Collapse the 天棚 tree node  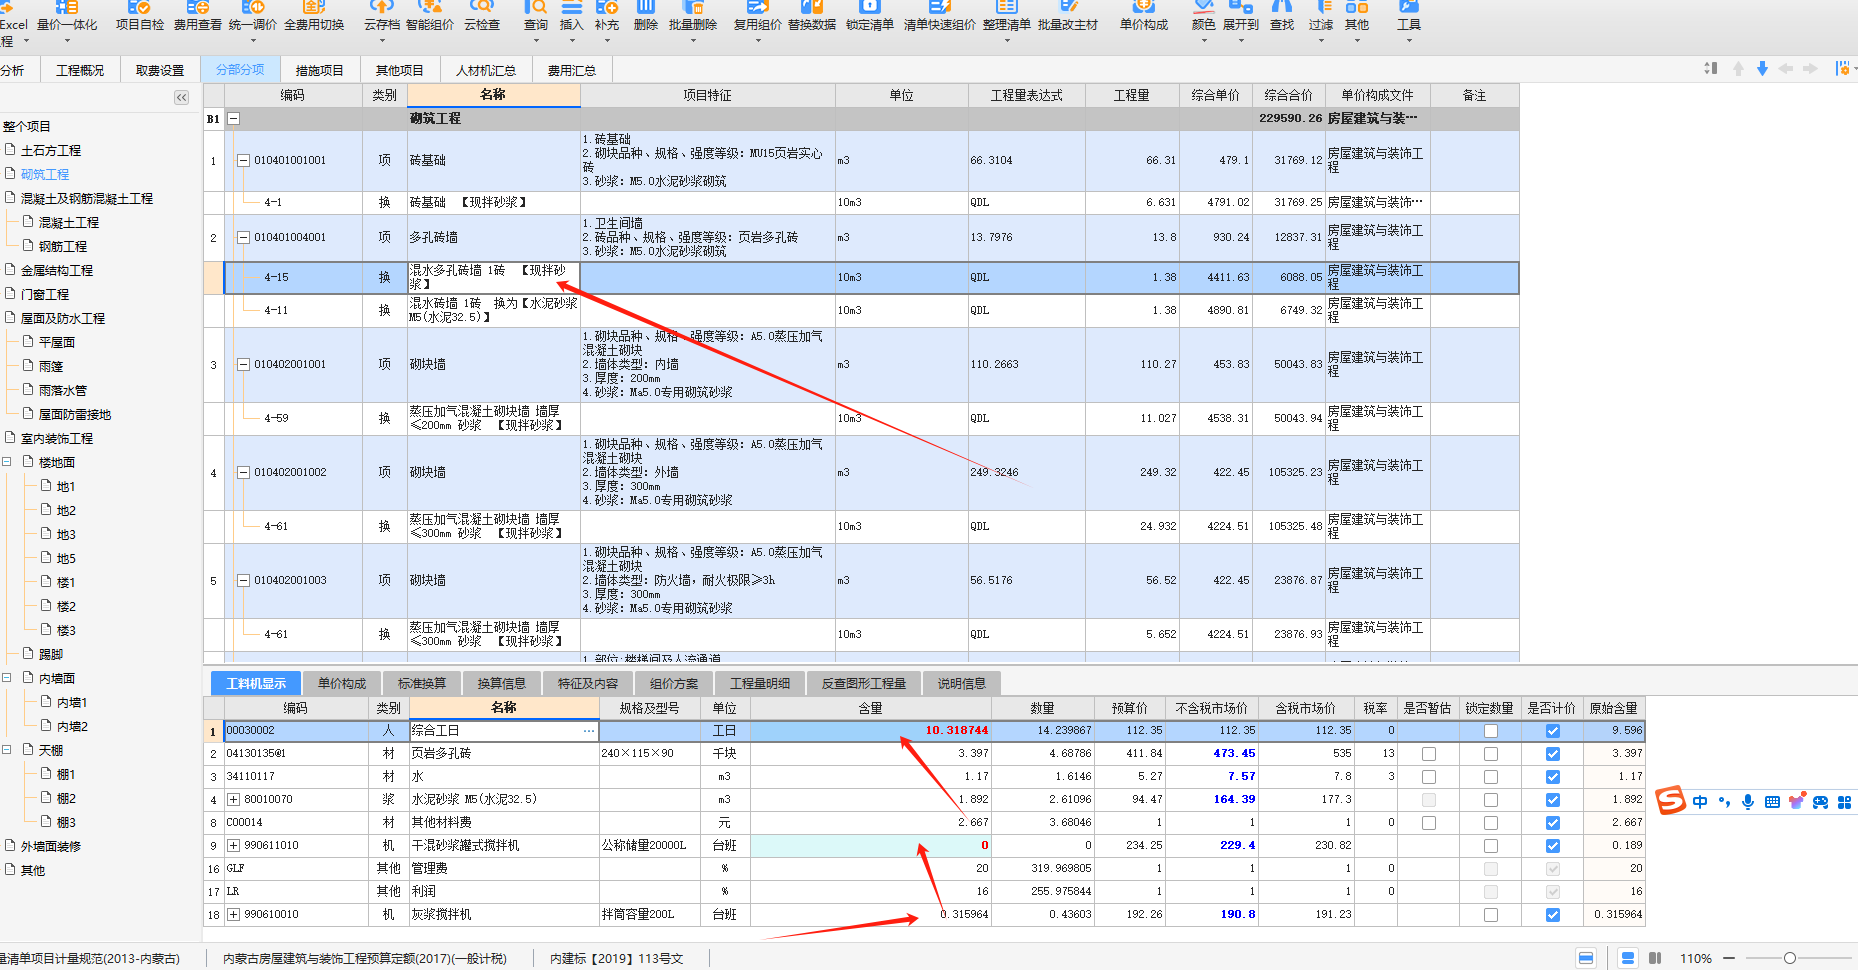[7, 750]
